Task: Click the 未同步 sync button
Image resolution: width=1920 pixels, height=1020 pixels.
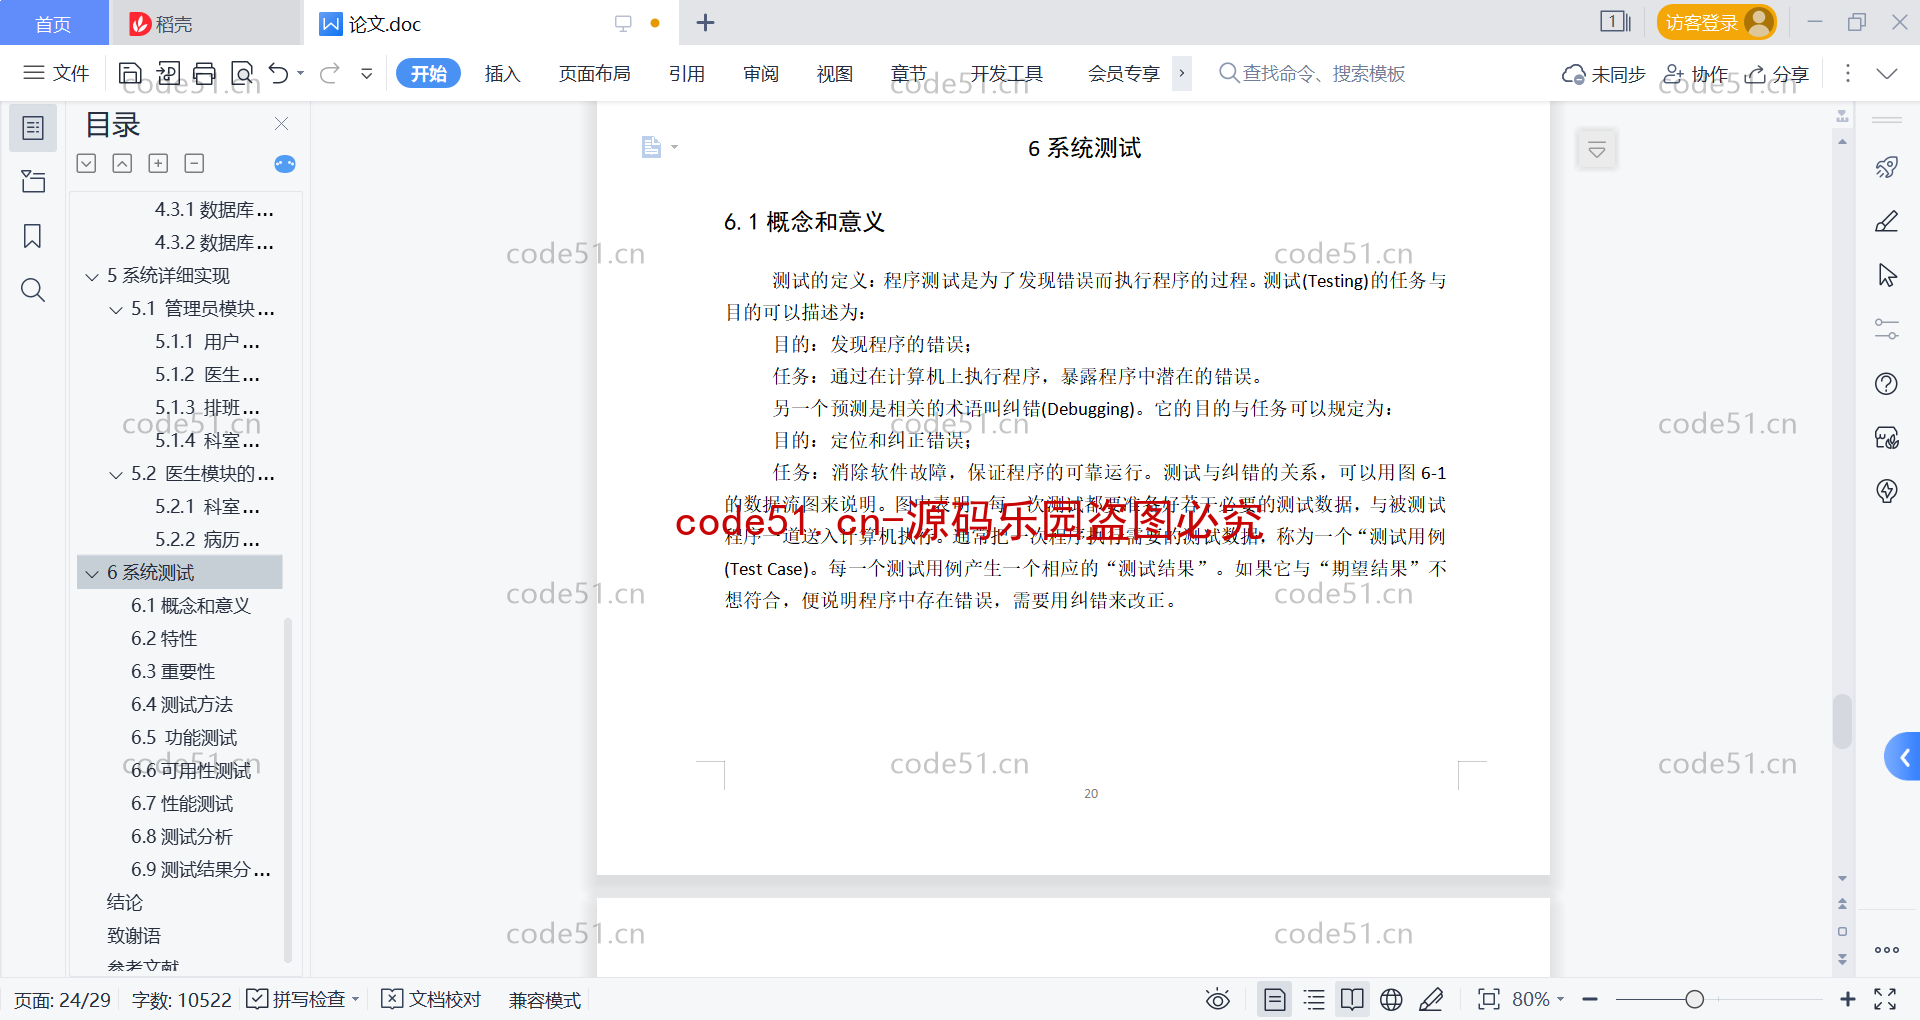Action: point(1604,74)
